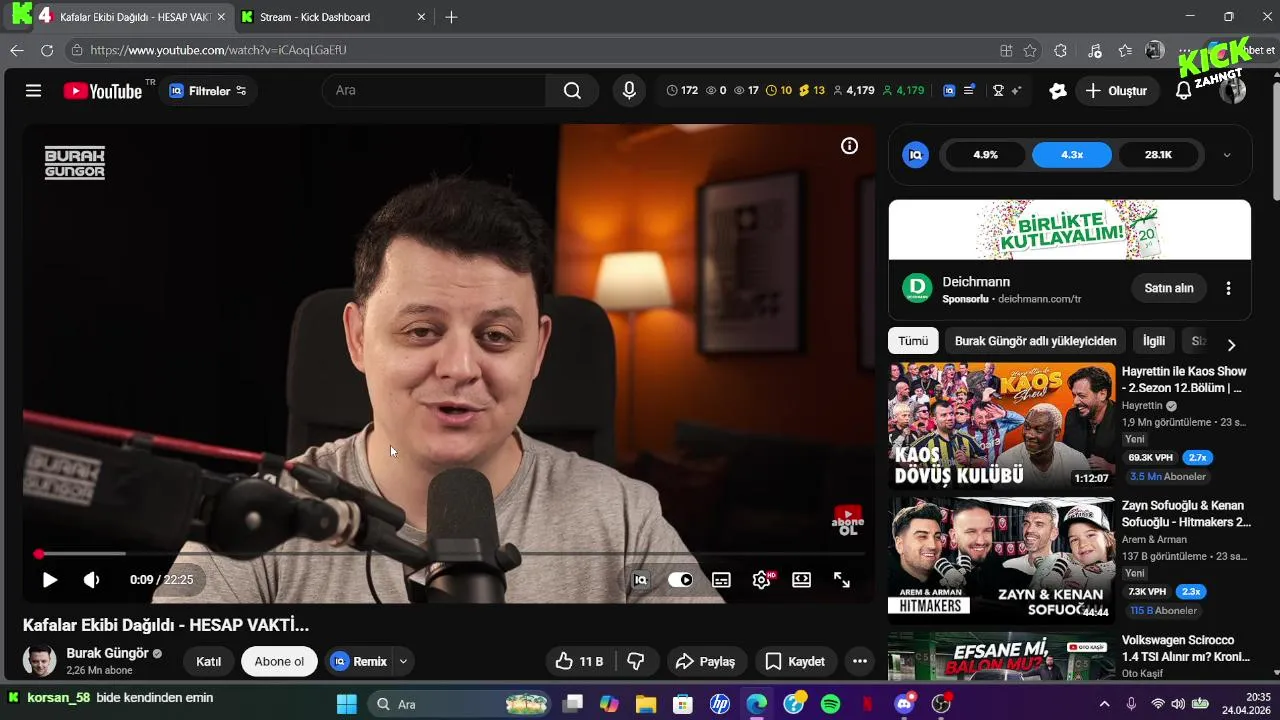Viewport: 1280px width, 720px height.
Task: Open Burak Güngör channel name link
Action: (x=107, y=653)
